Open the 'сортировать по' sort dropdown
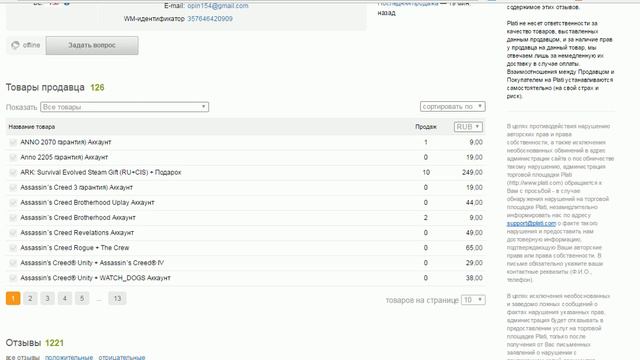The image size is (640, 360). [452, 107]
